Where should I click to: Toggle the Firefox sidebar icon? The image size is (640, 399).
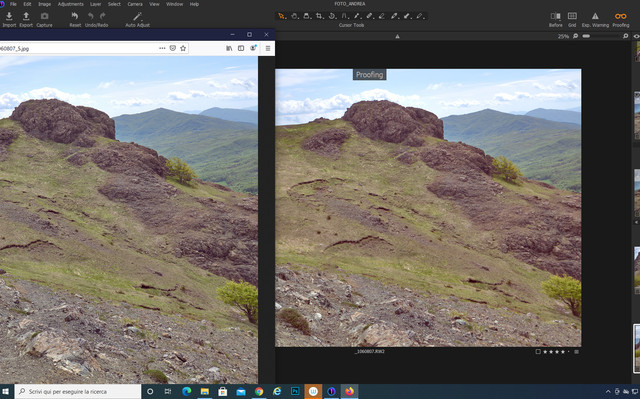coord(241,48)
